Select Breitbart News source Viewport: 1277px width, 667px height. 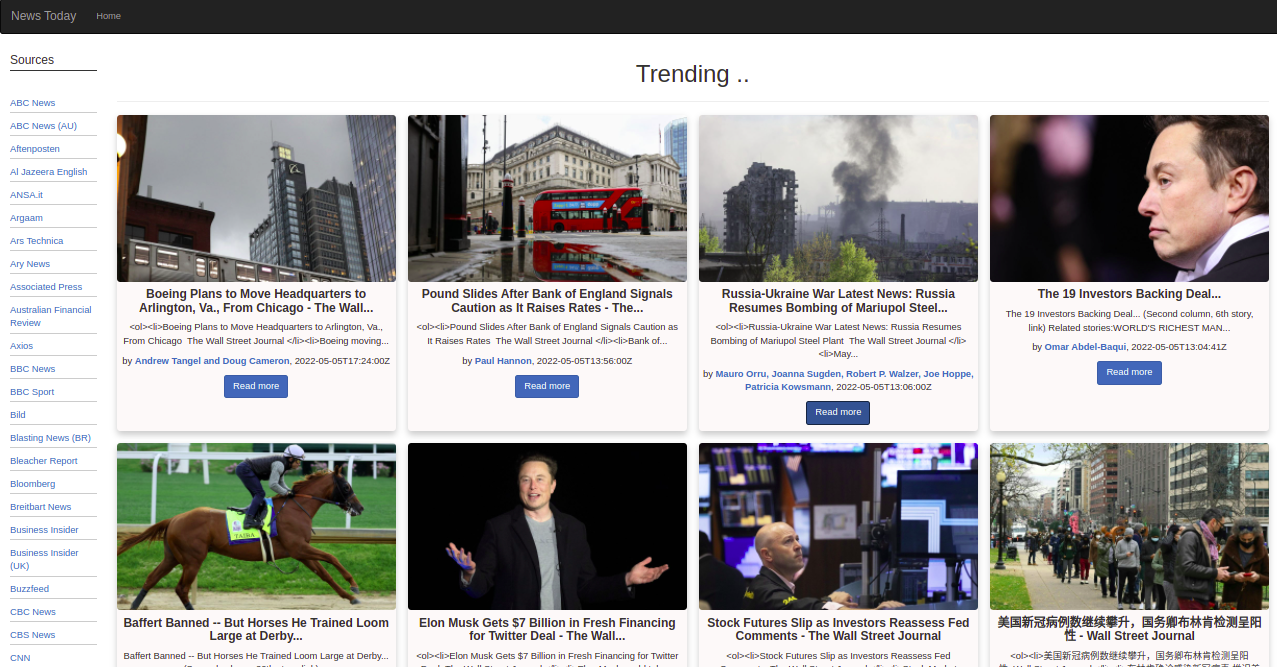pos(41,507)
